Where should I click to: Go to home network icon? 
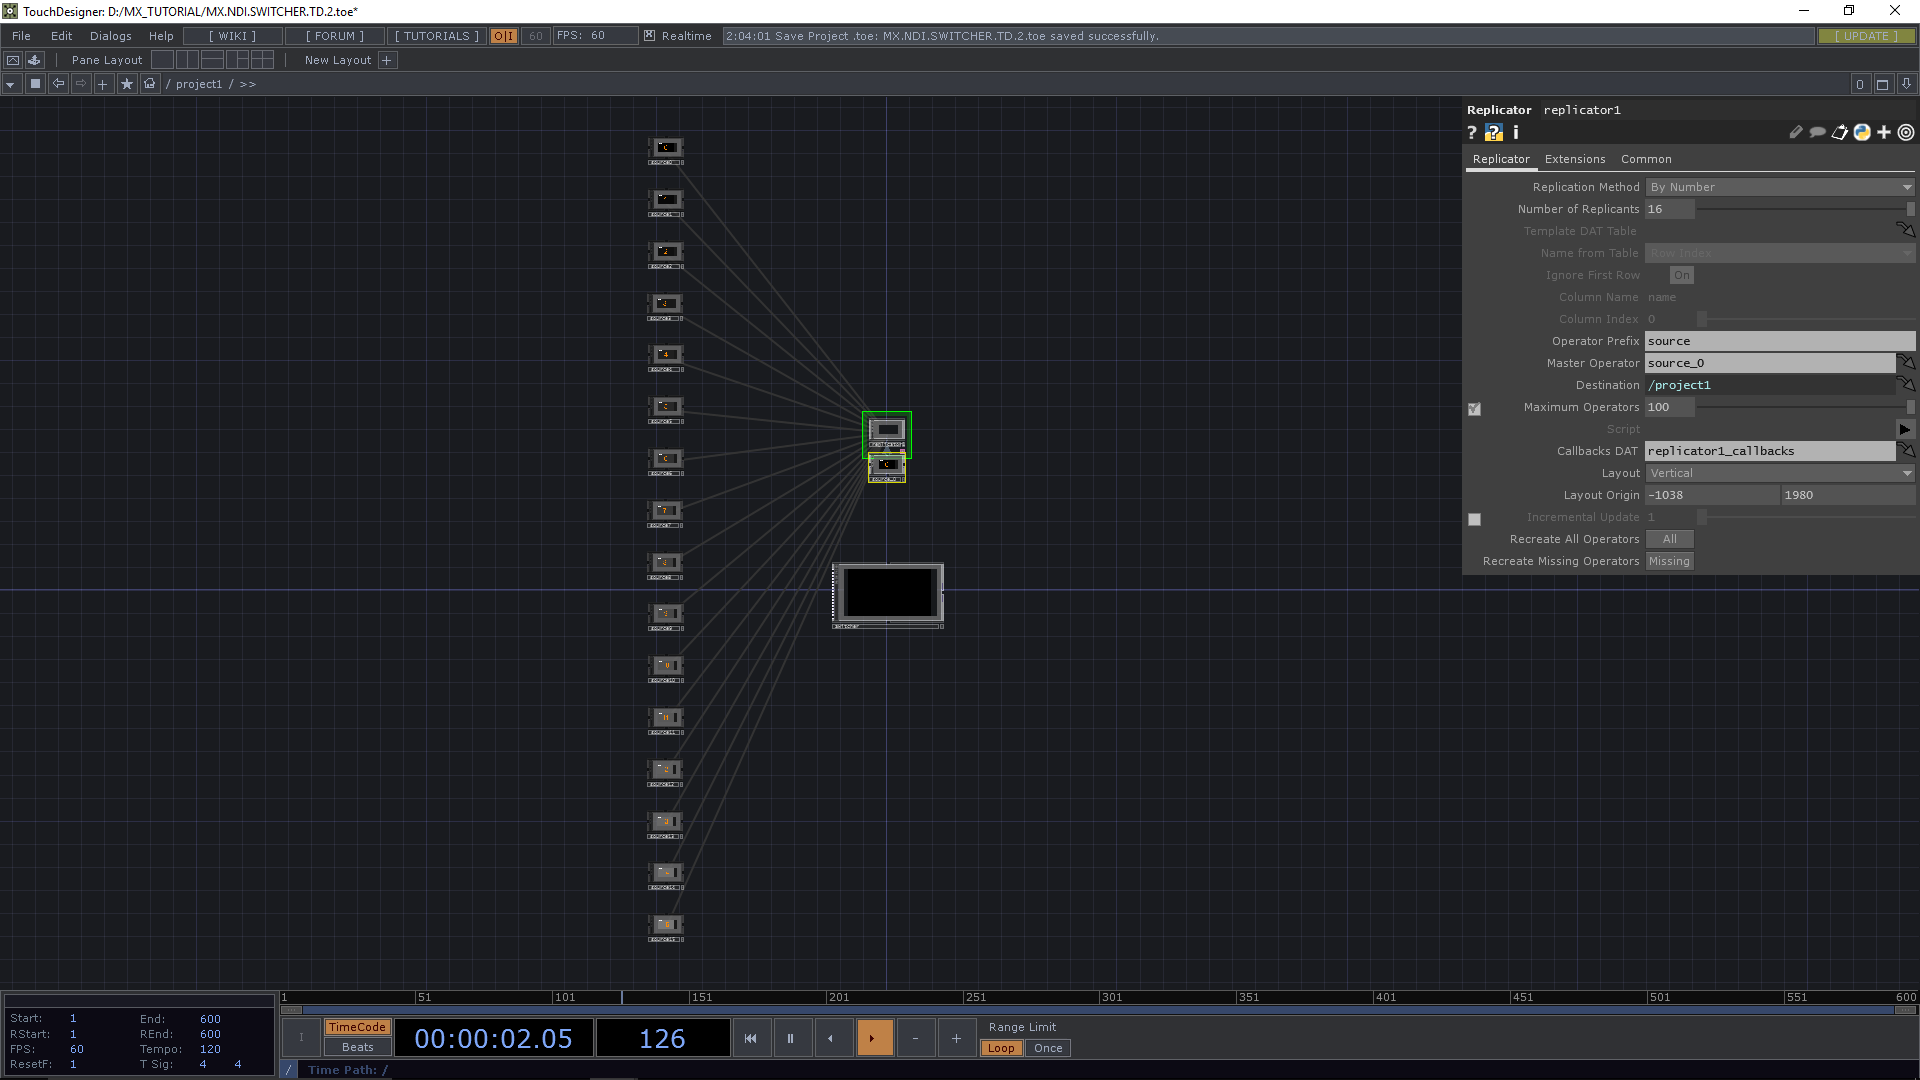150,84
